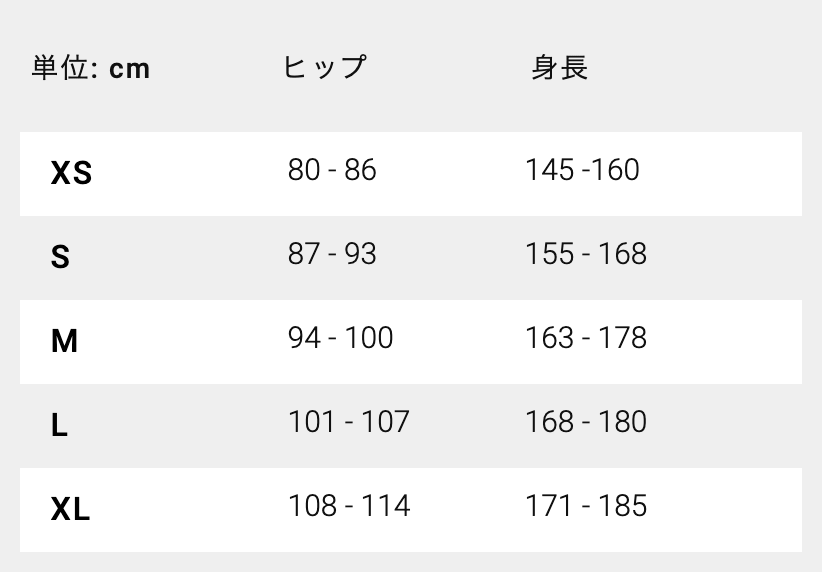Image resolution: width=822 pixels, height=572 pixels.
Task: Click XL hip value 108 - 114
Action: 349,507
